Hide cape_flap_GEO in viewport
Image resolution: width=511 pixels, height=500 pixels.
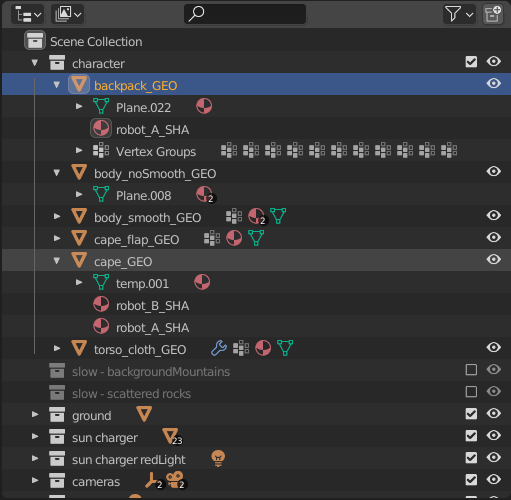click(493, 237)
